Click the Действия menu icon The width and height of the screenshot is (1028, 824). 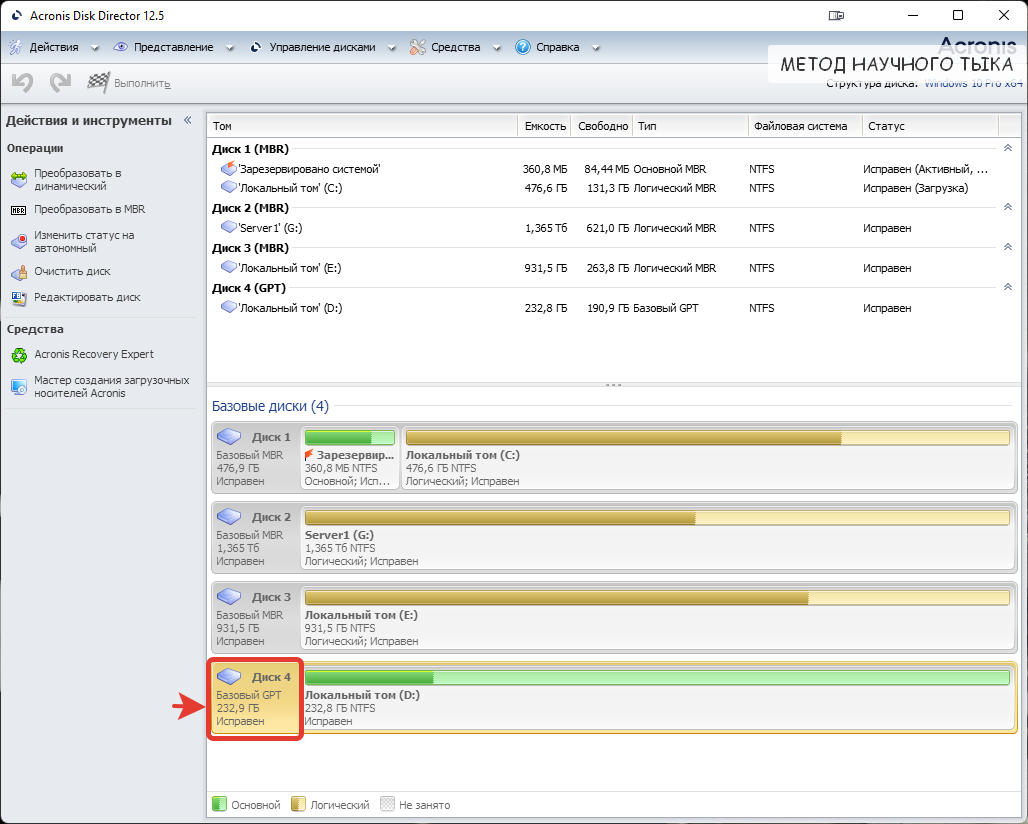[16, 47]
